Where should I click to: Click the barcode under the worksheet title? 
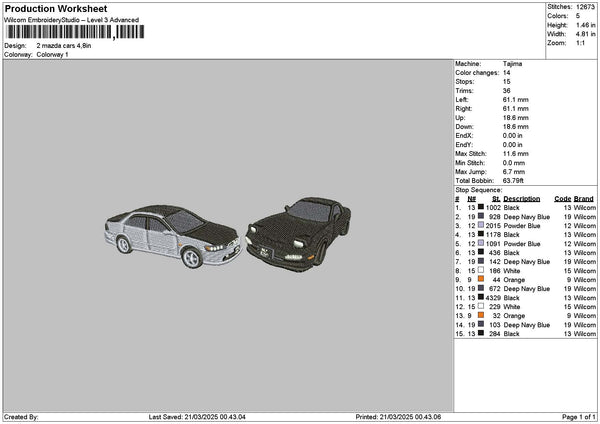coord(75,32)
